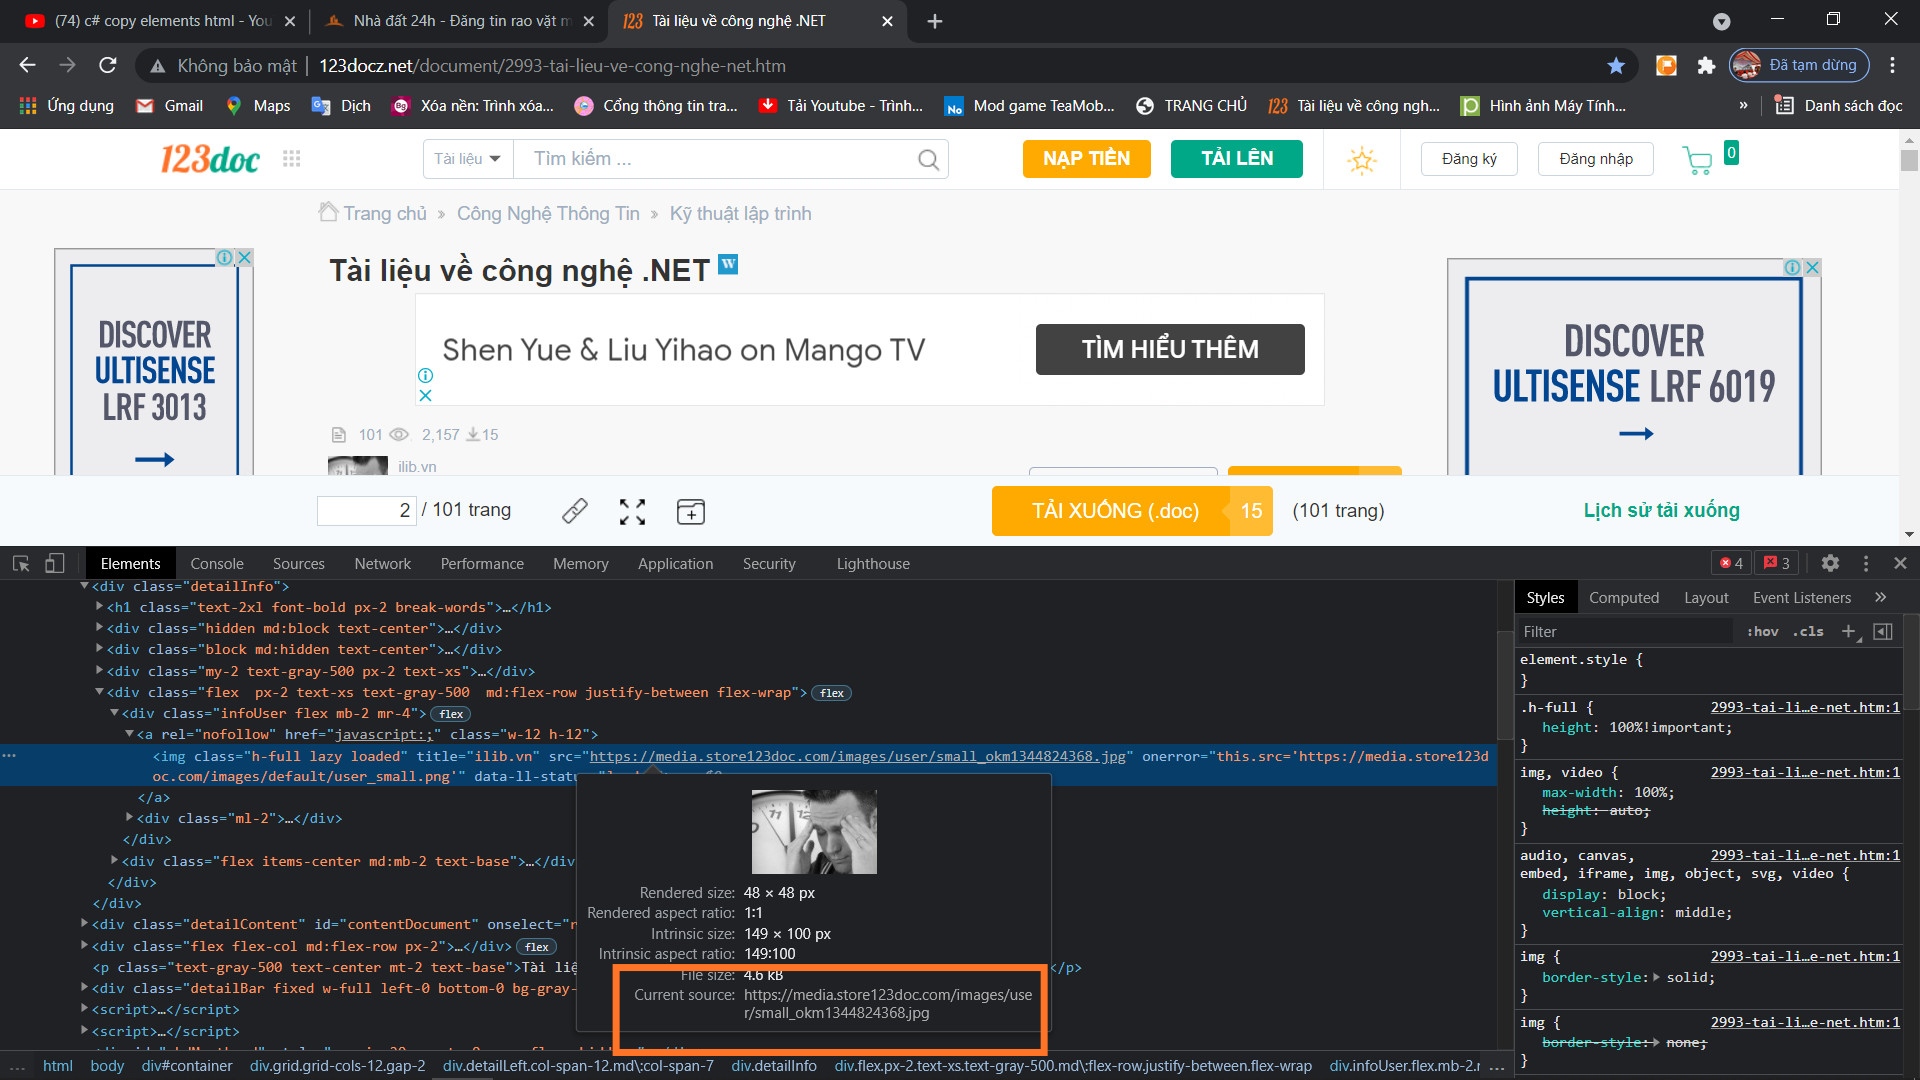
Task: Open Lịch sử tải xuống link
Action: pyautogui.click(x=1661, y=510)
